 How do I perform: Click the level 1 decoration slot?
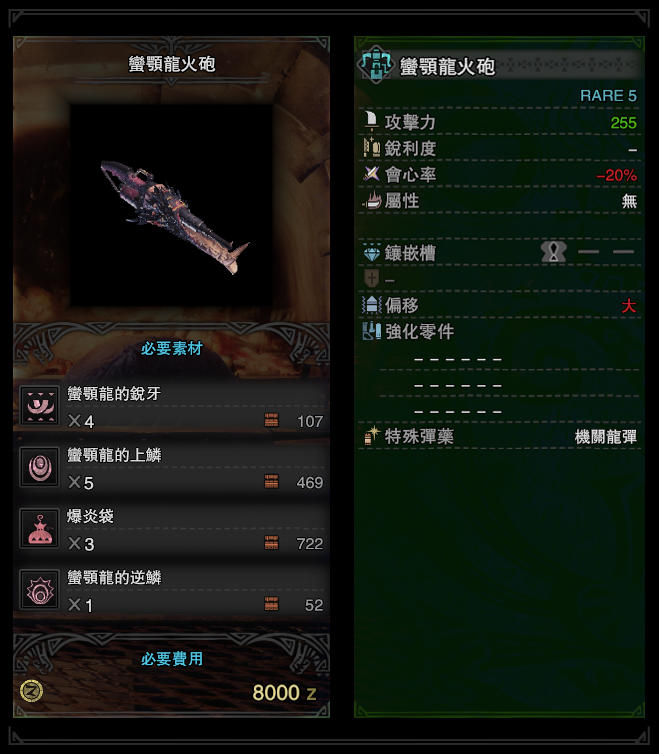click(x=554, y=252)
